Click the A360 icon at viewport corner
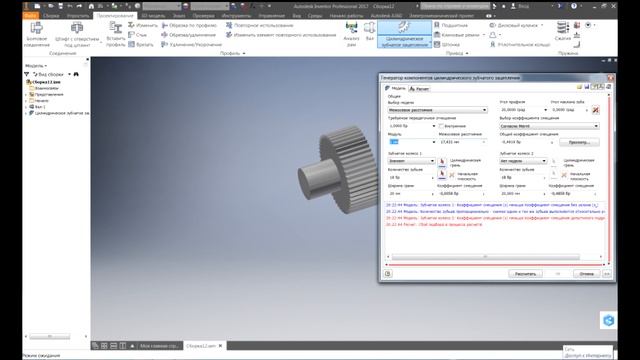Image resolution: width=640 pixels, height=360 pixels. [609, 320]
